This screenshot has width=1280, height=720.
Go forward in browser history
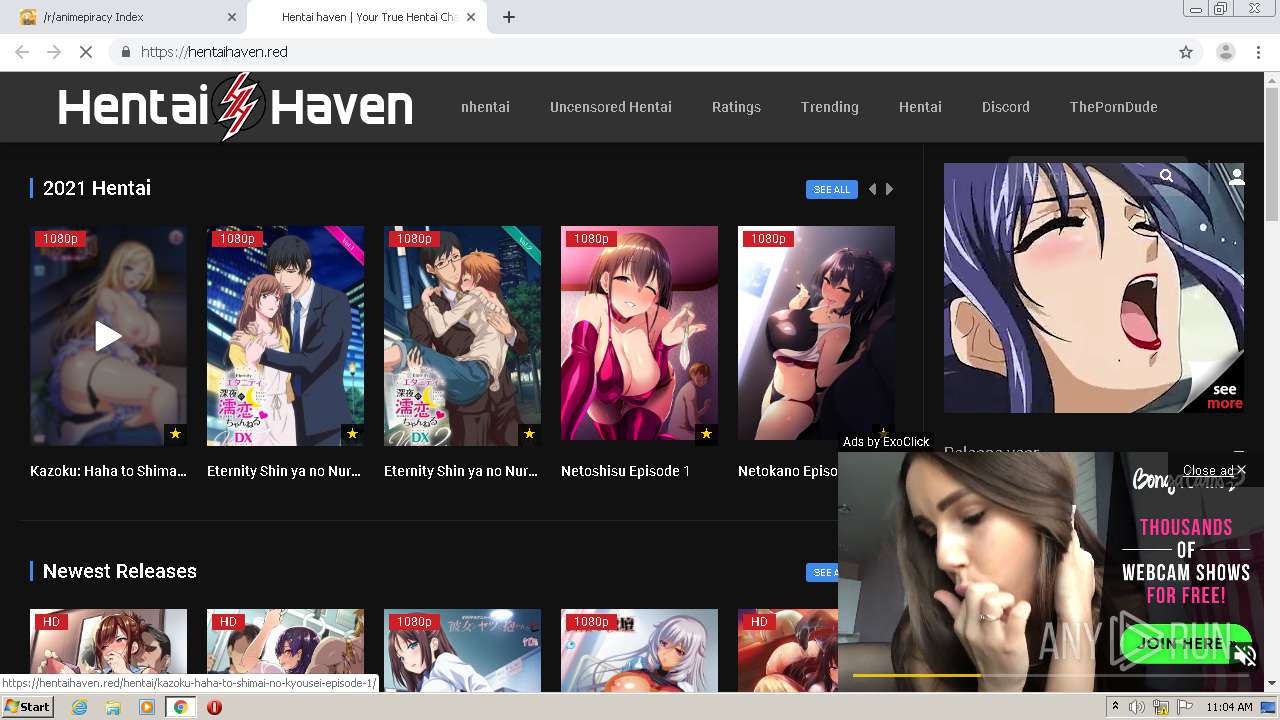point(54,52)
